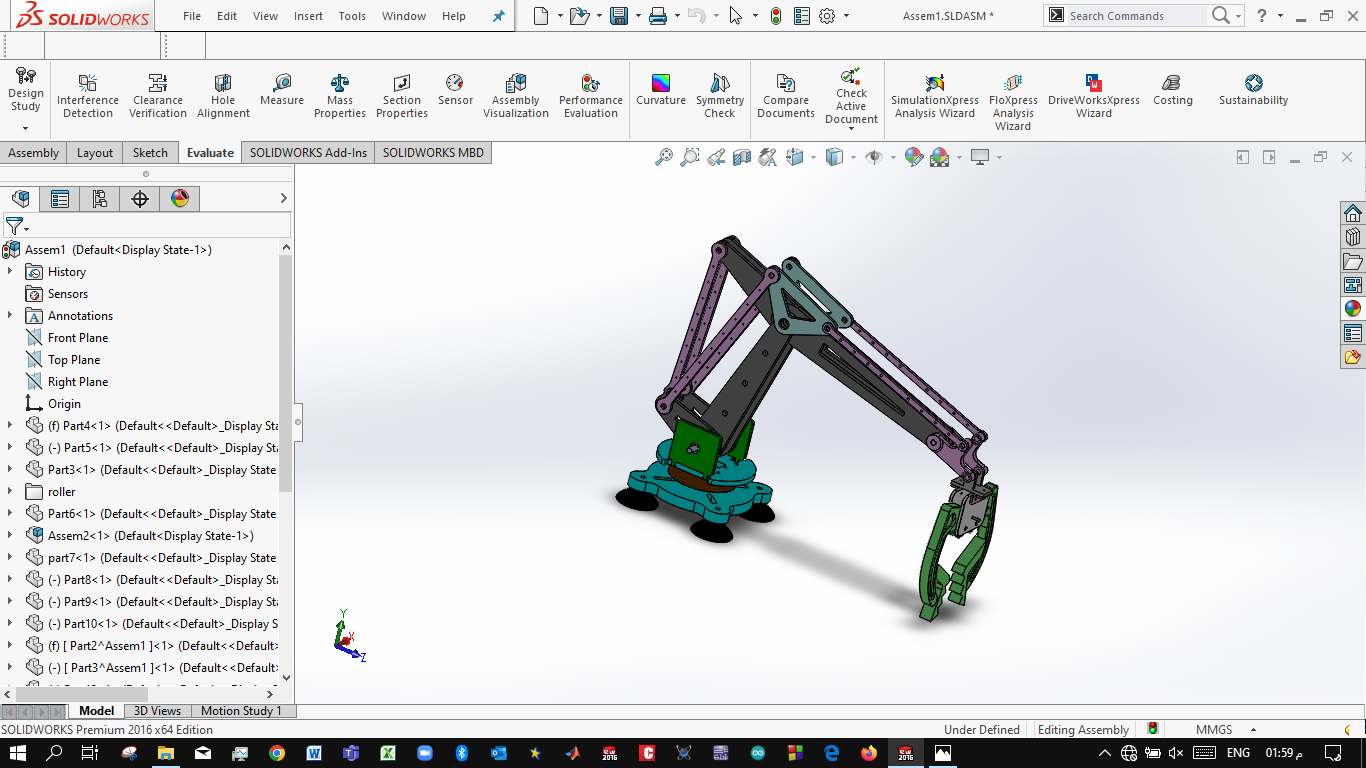Expand the Annotations node
Screen dimensions: 1366x768
click(10, 316)
